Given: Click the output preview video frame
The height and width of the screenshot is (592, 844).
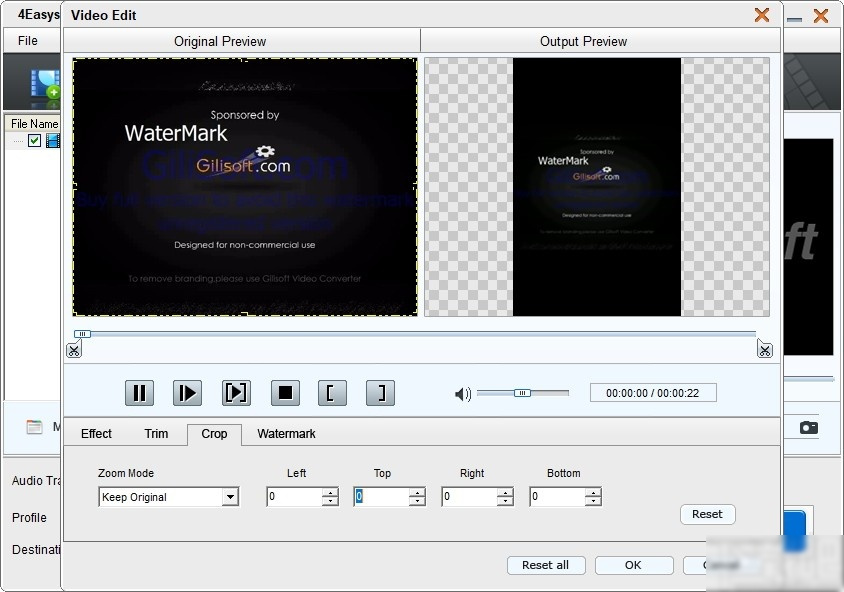Looking at the screenshot, I should 597,187.
